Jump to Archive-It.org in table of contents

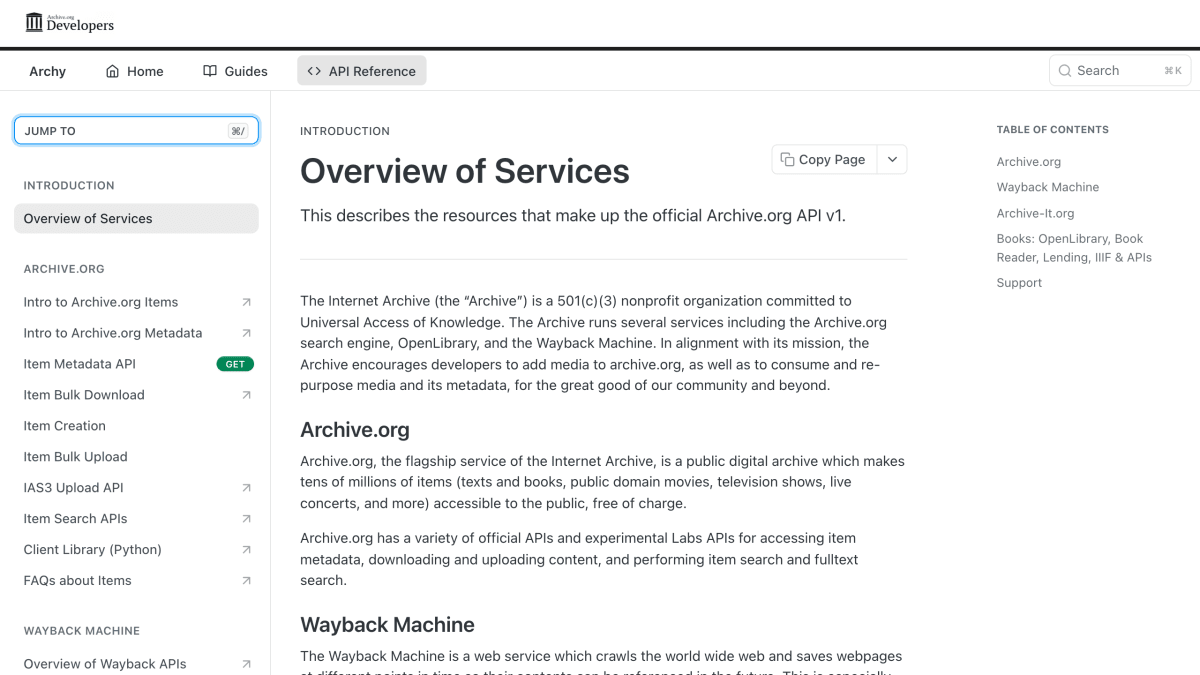tap(1035, 213)
